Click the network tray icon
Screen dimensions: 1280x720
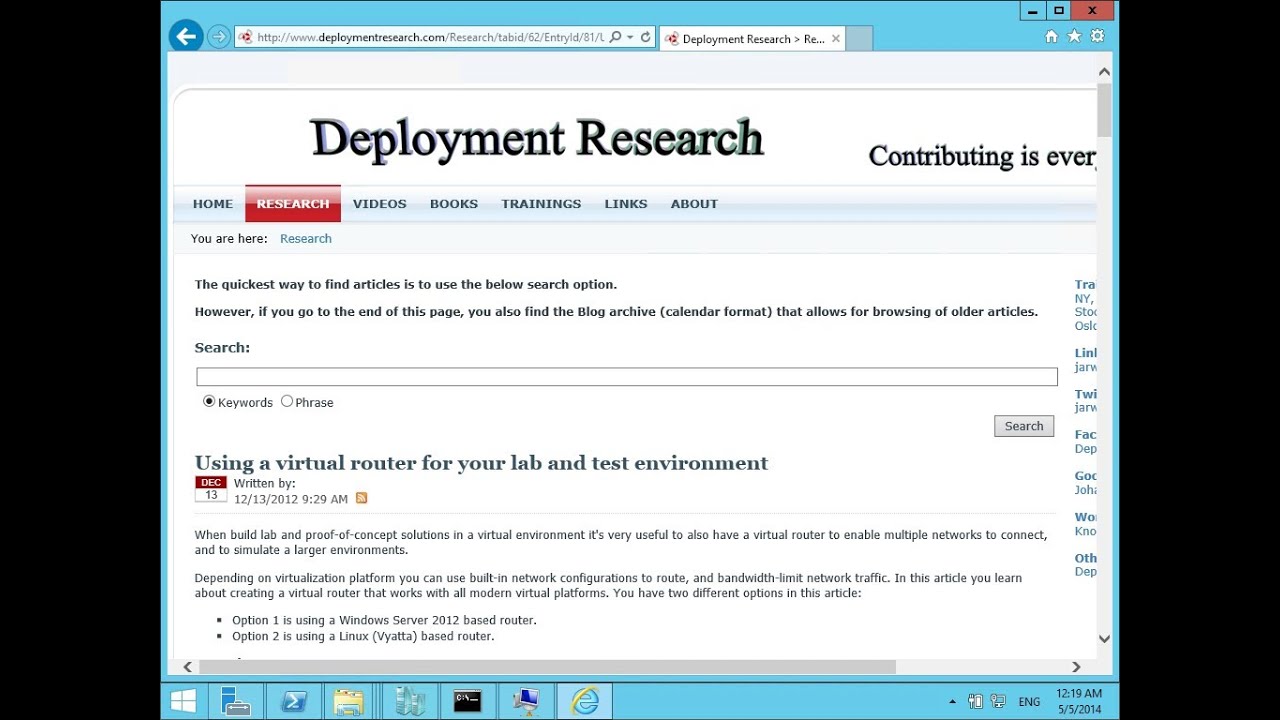point(1000,702)
